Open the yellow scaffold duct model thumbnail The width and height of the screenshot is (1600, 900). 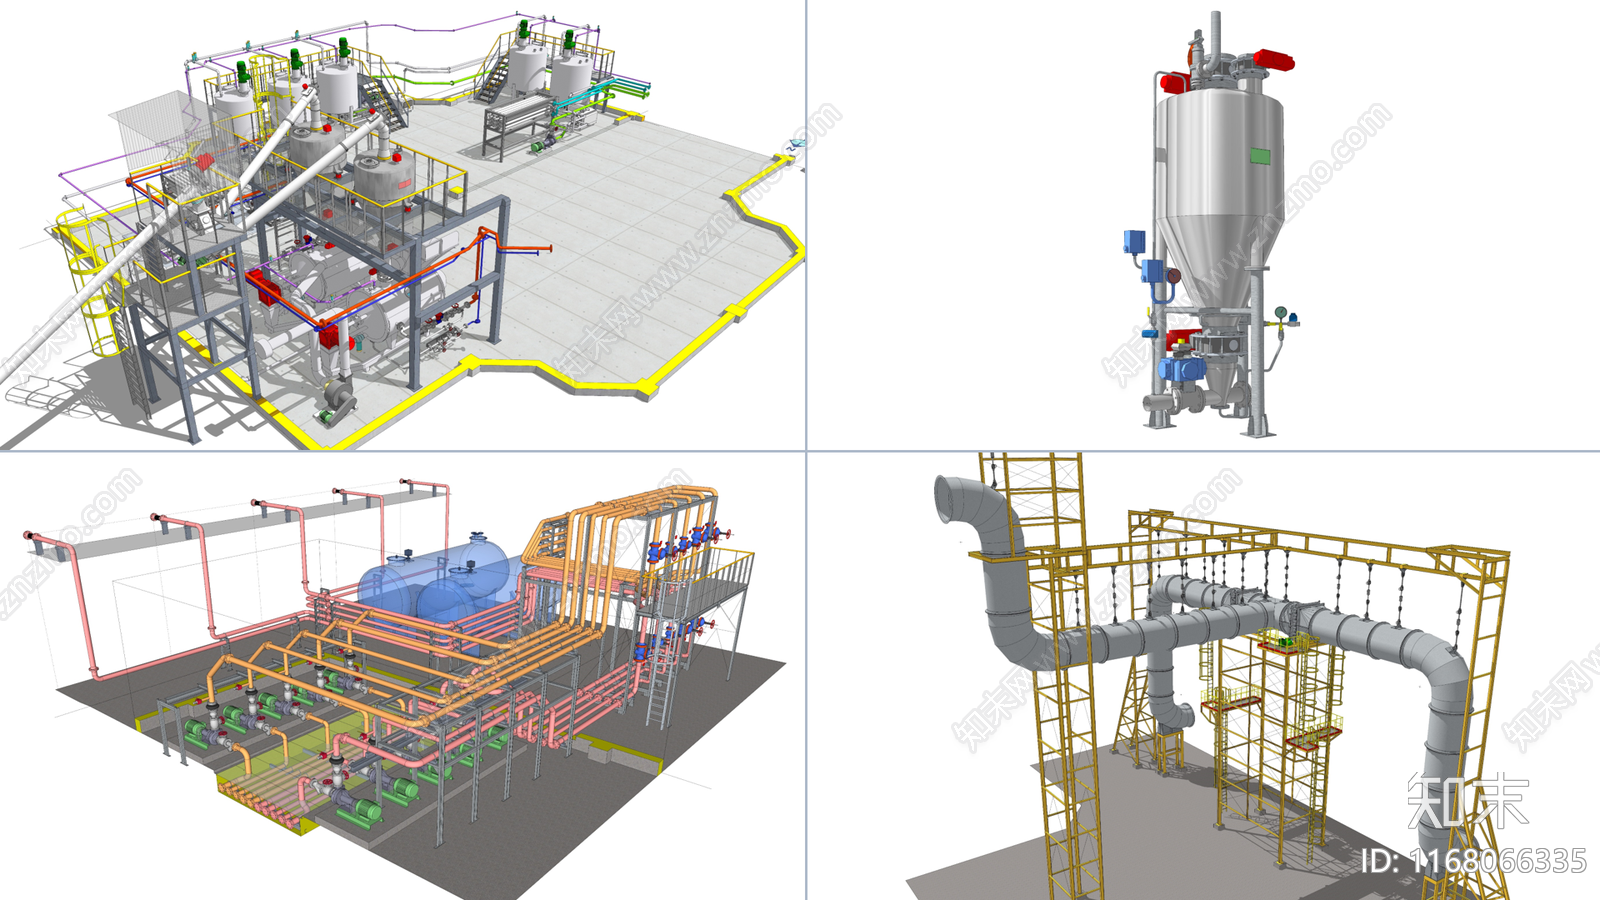coord(1204,676)
